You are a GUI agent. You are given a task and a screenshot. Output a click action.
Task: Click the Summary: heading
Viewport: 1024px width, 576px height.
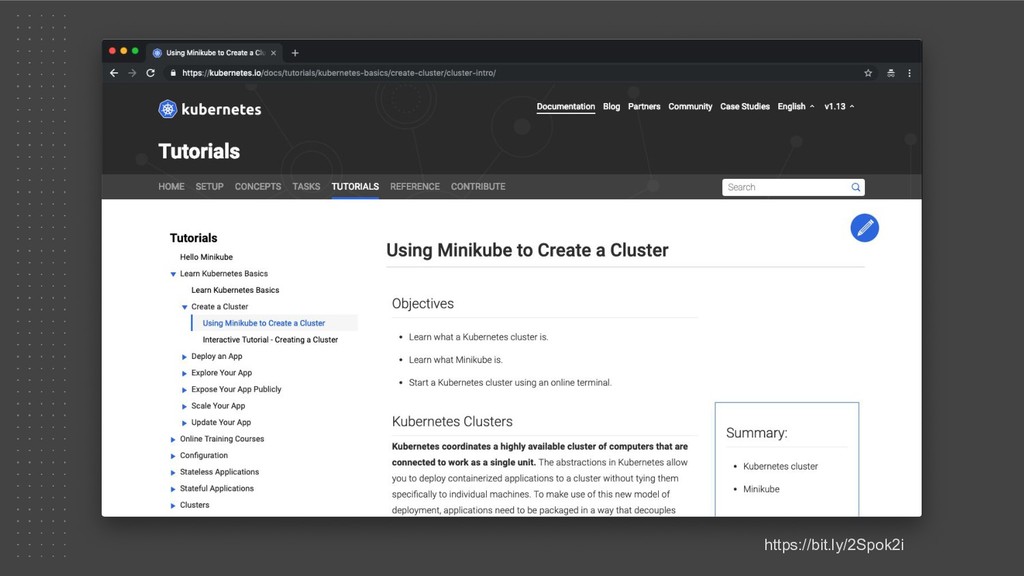tap(757, 433)
